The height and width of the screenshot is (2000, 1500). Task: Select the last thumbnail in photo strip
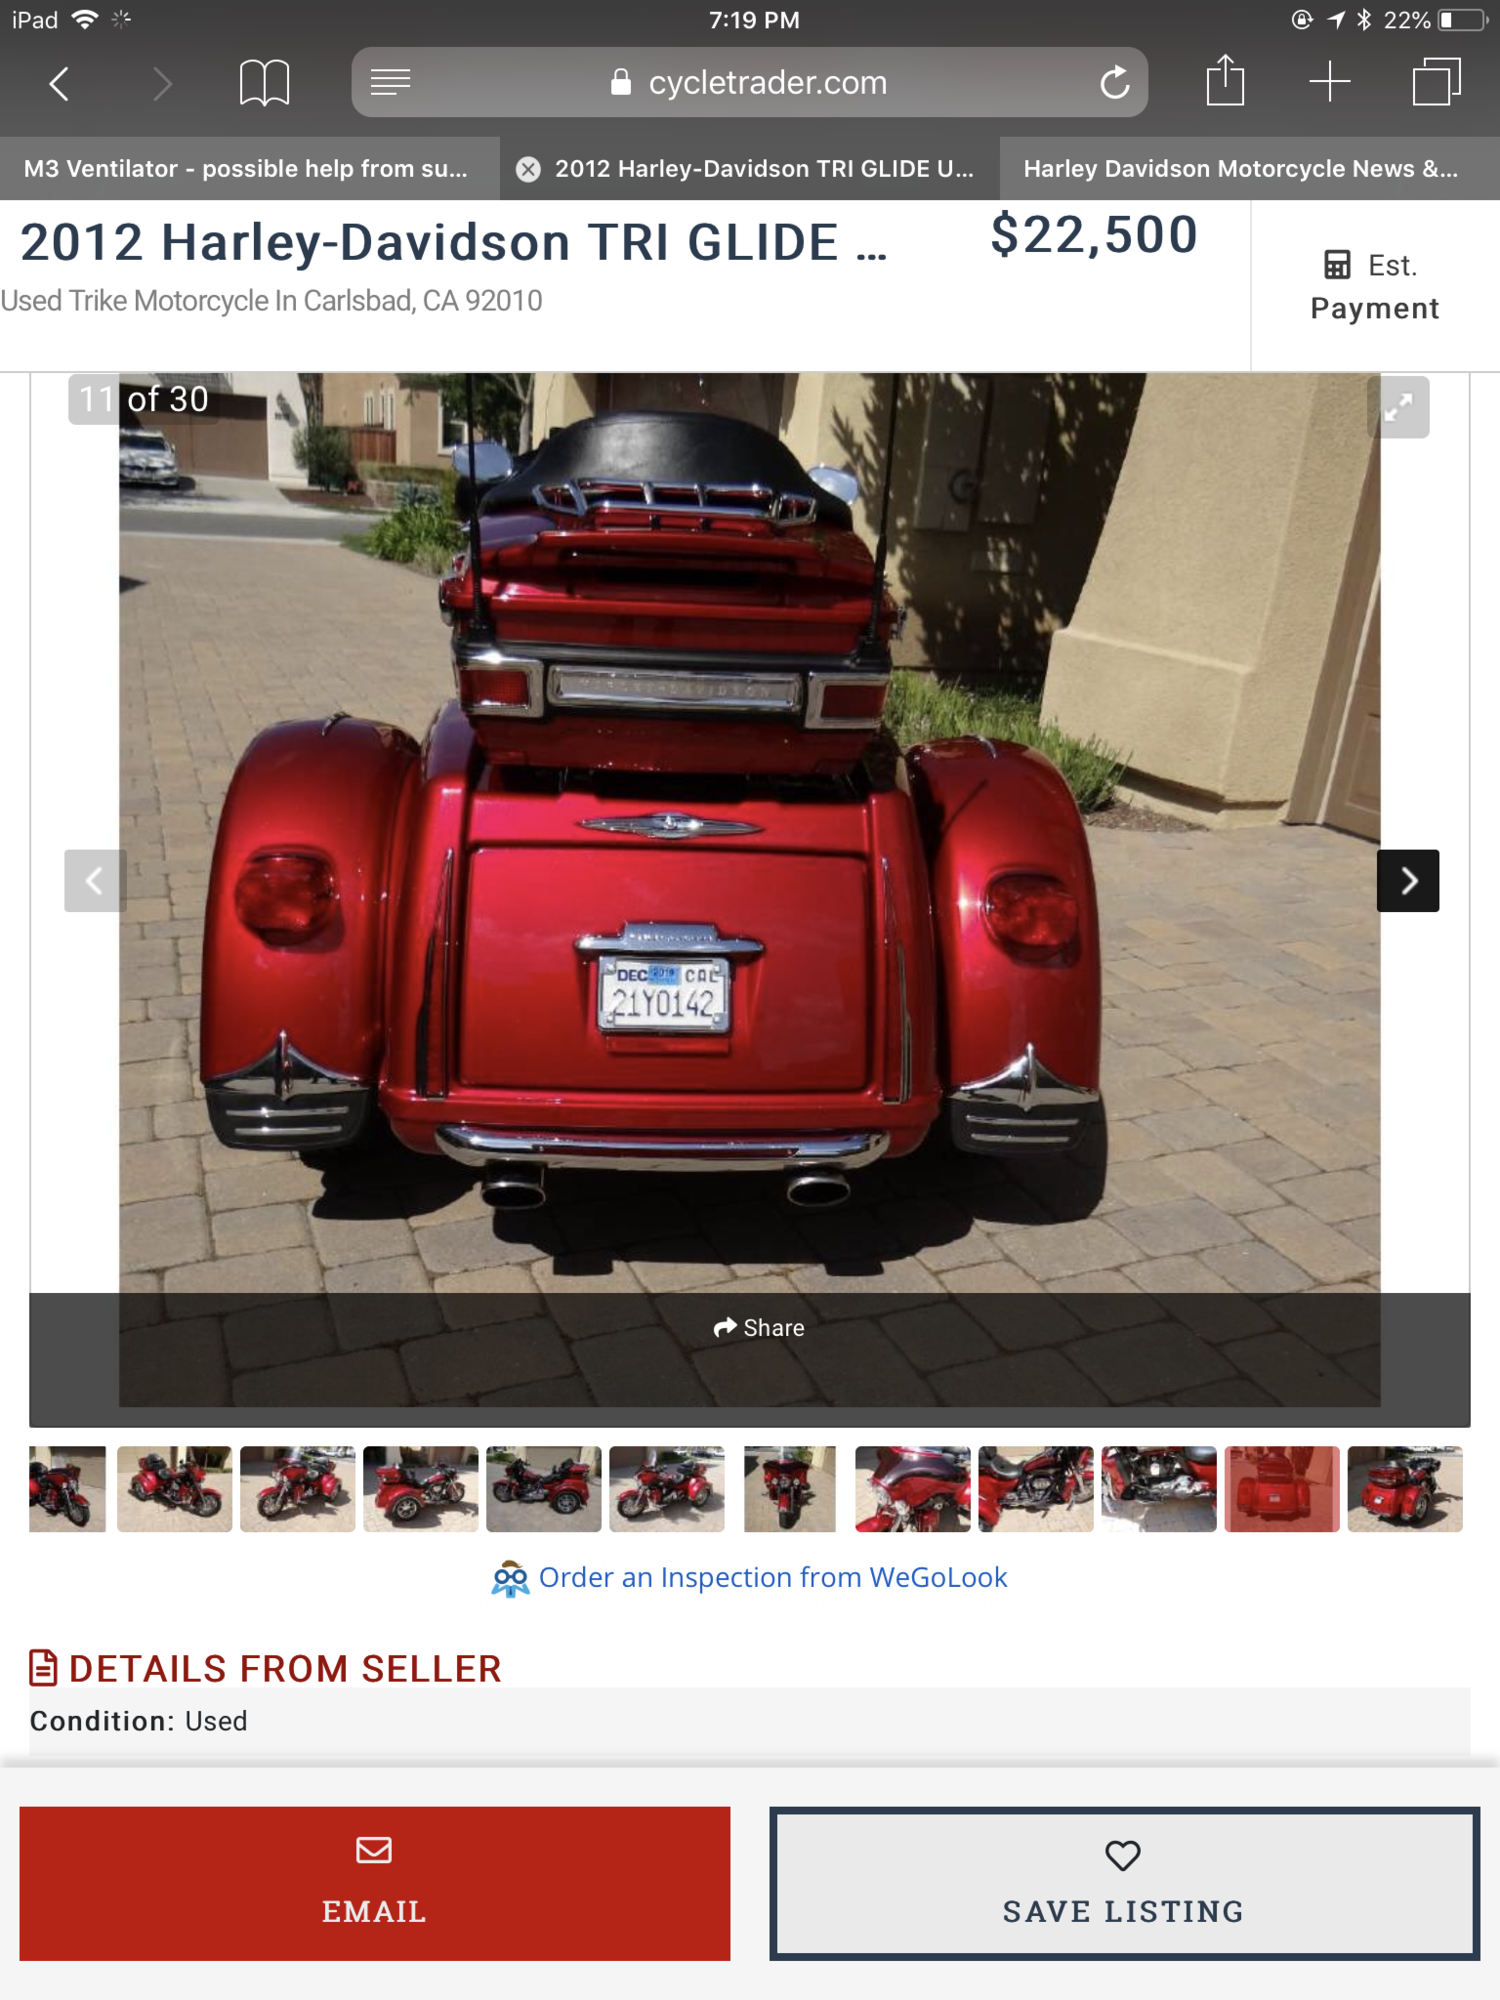(1405, 1489)
